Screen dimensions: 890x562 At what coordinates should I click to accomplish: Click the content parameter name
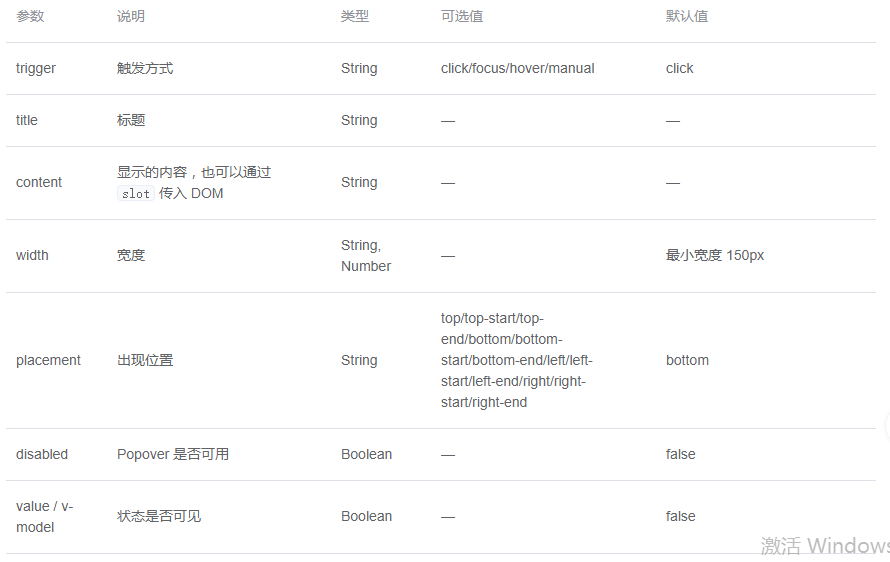(x=39, y=182)
